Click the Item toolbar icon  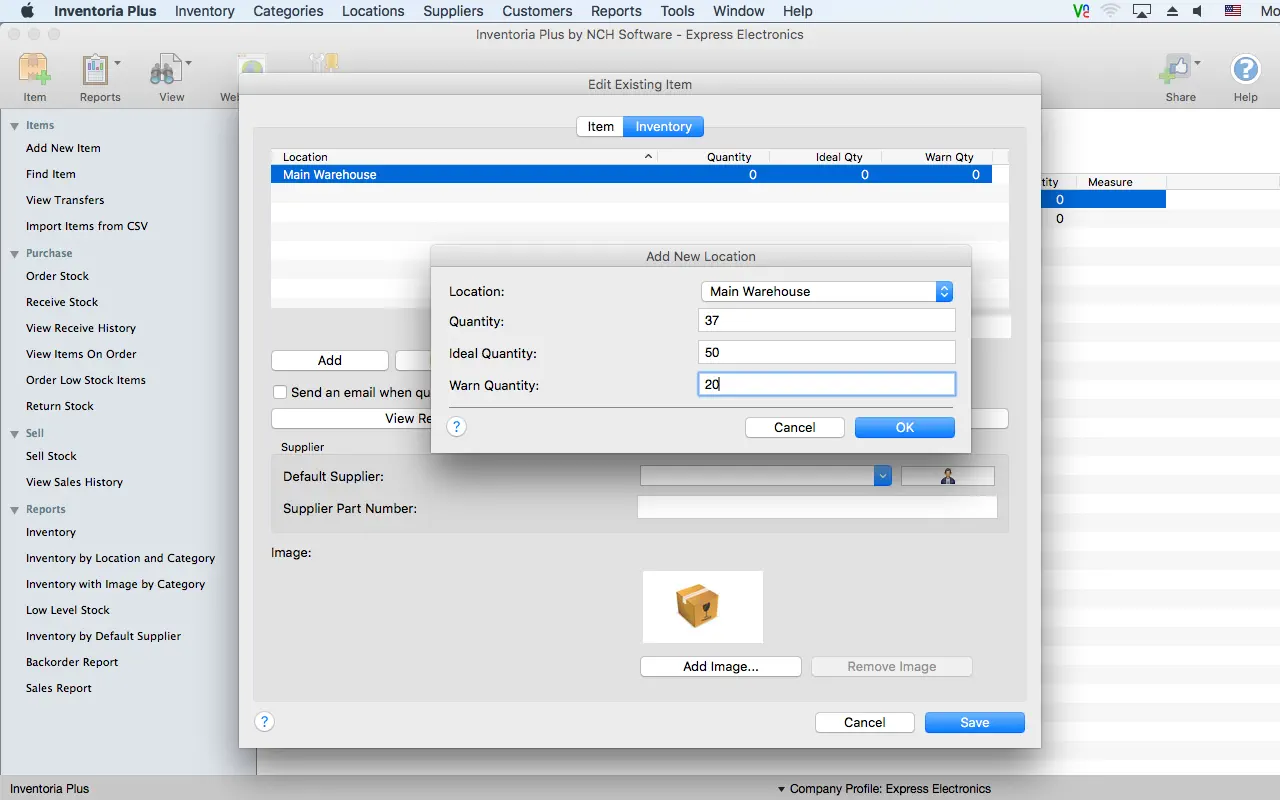pyautogui.click(x=35, y=71)
